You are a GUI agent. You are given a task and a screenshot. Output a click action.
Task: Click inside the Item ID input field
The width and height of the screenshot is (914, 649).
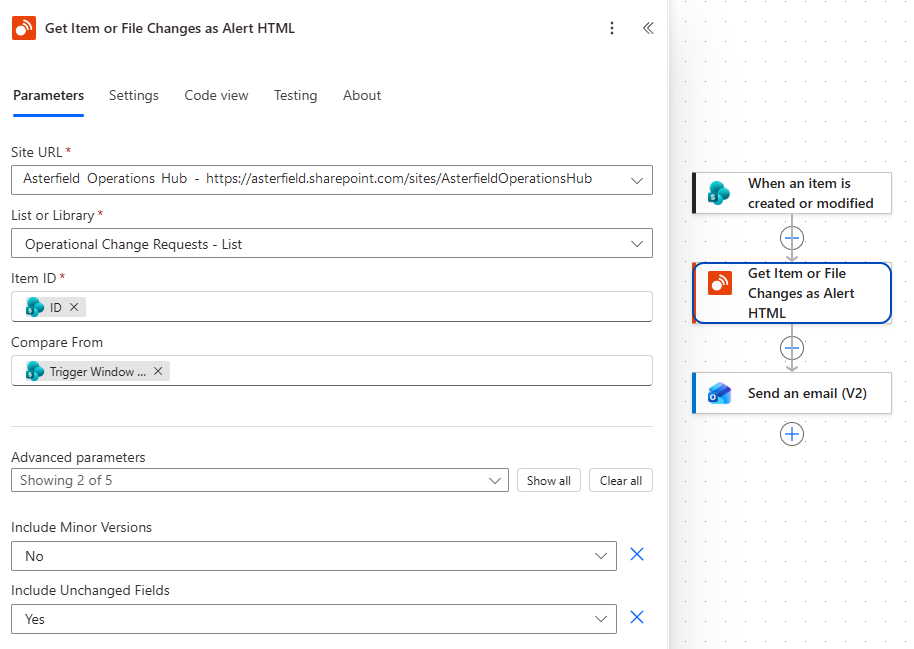click(x=332, y=307)
